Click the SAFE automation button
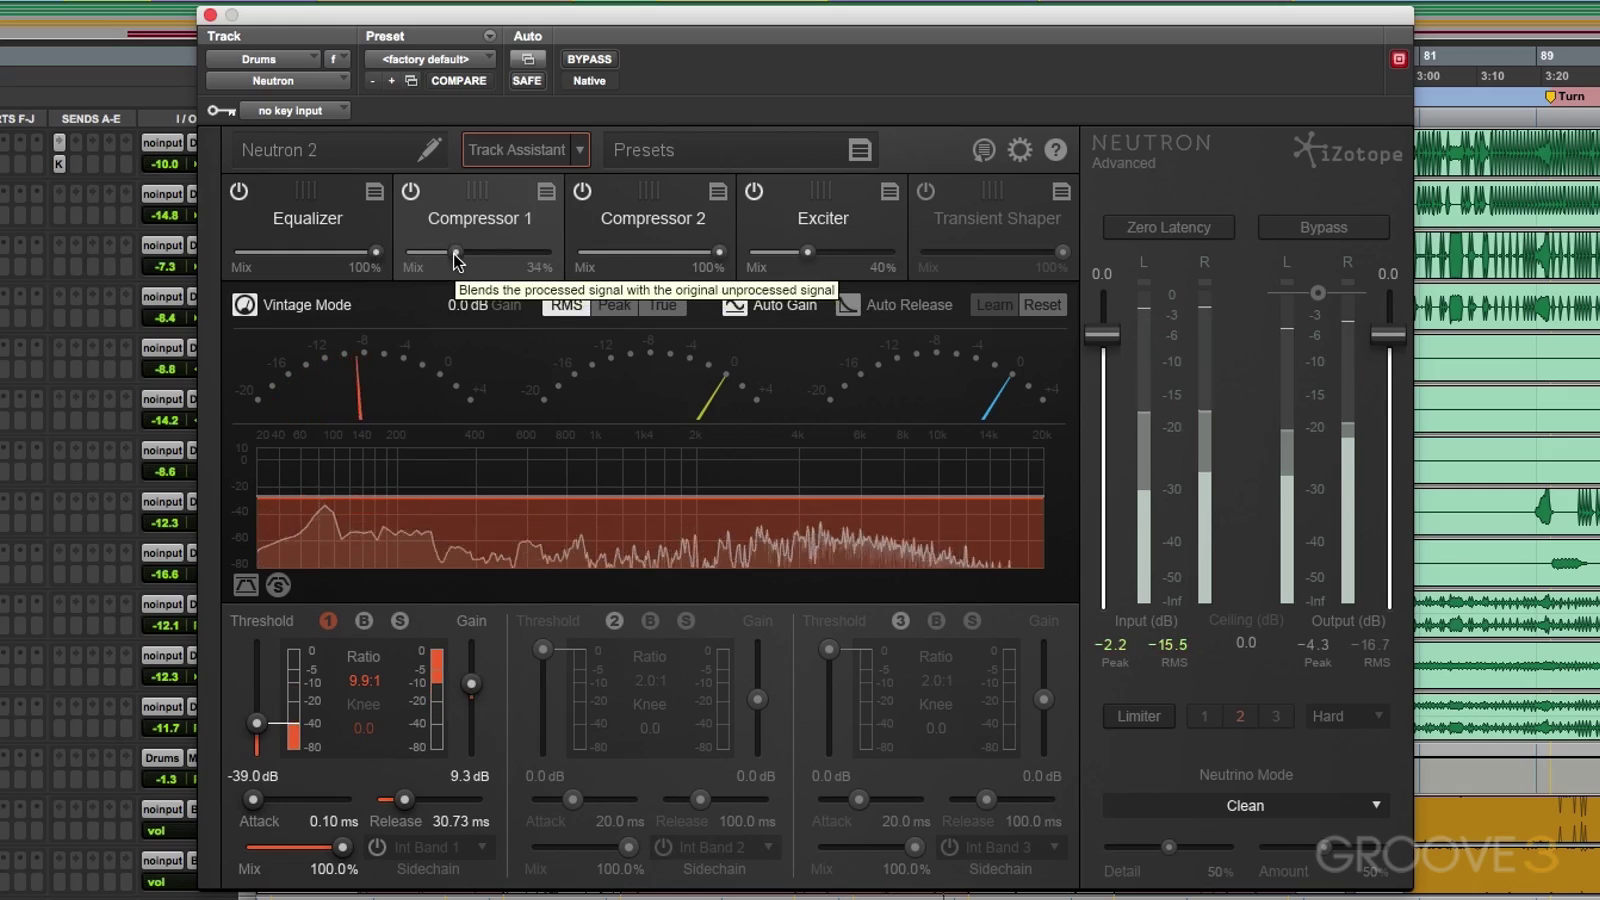The height and width of the screenshot is (900, 1600). pos(527,81)
